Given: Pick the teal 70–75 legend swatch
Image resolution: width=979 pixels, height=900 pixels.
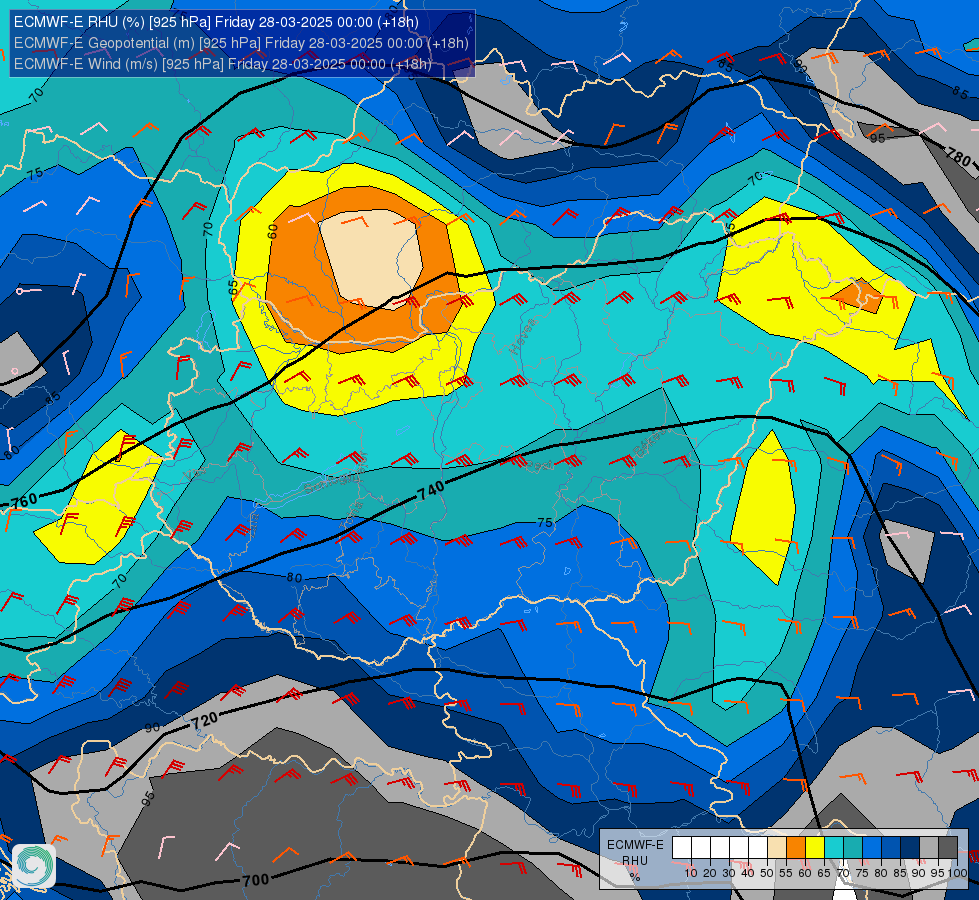Looking at the screenshot, I should point(853,848).
